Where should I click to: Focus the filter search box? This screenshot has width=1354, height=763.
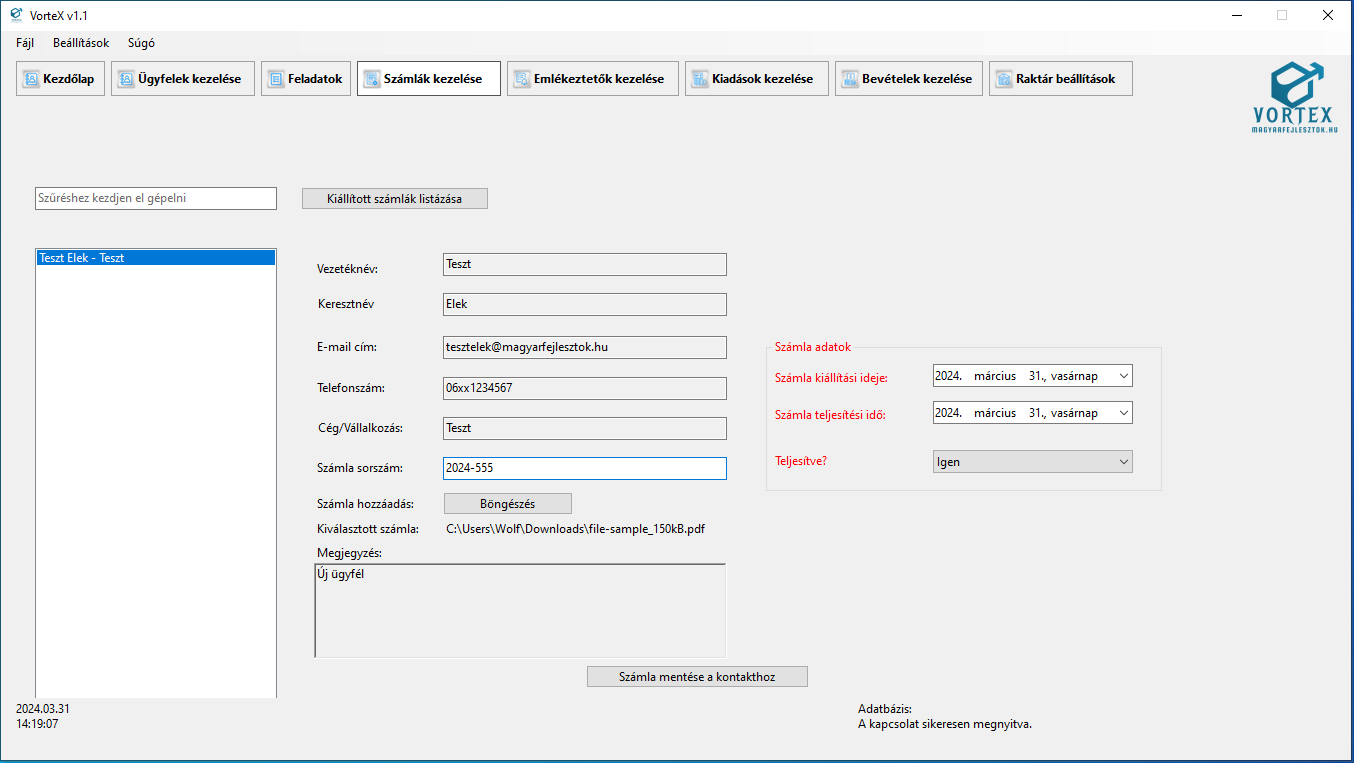[x=155, y=198]
